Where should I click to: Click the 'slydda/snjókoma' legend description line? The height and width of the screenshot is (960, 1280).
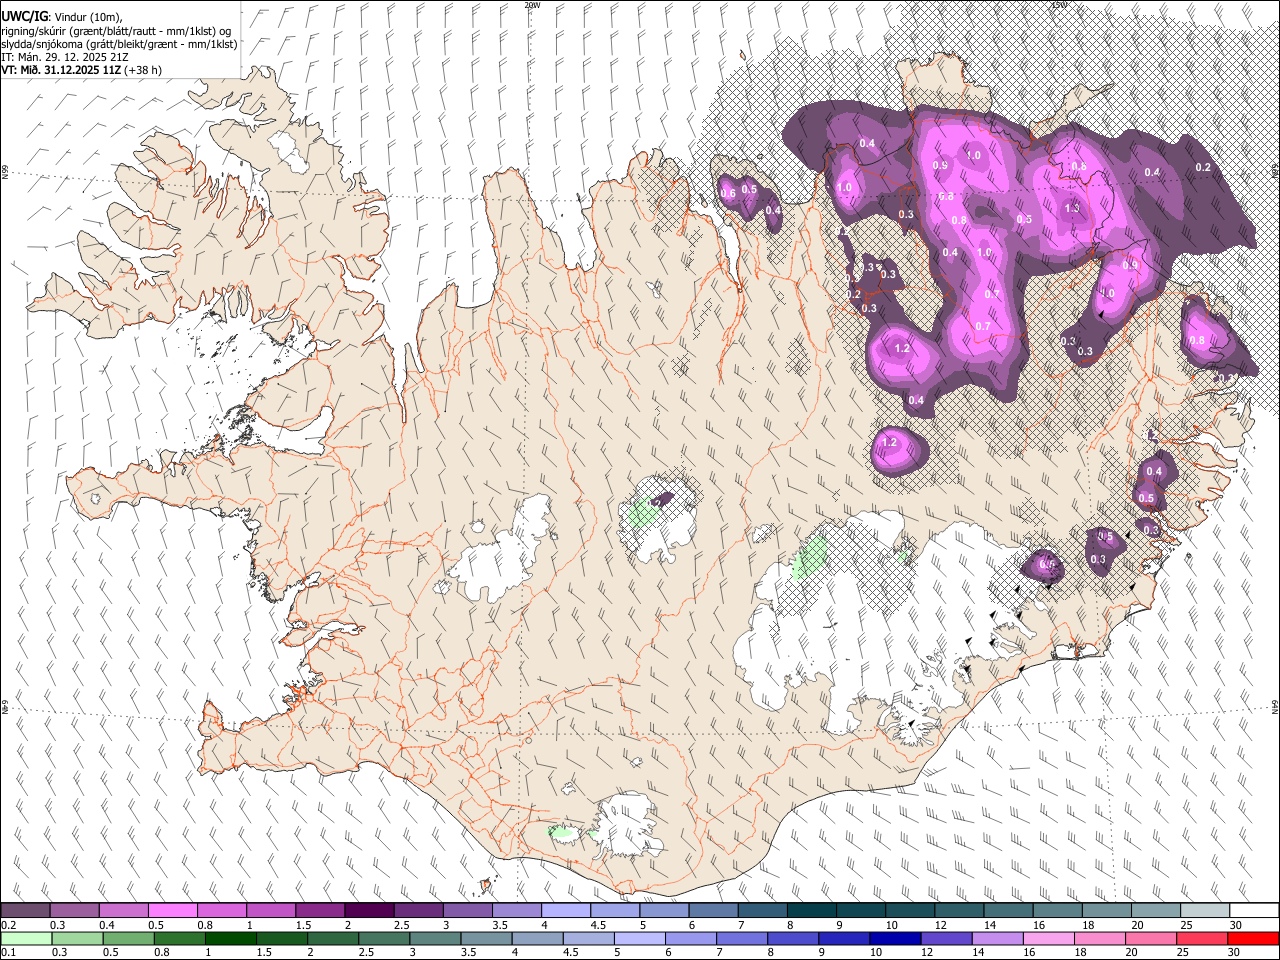click(120, 44)
